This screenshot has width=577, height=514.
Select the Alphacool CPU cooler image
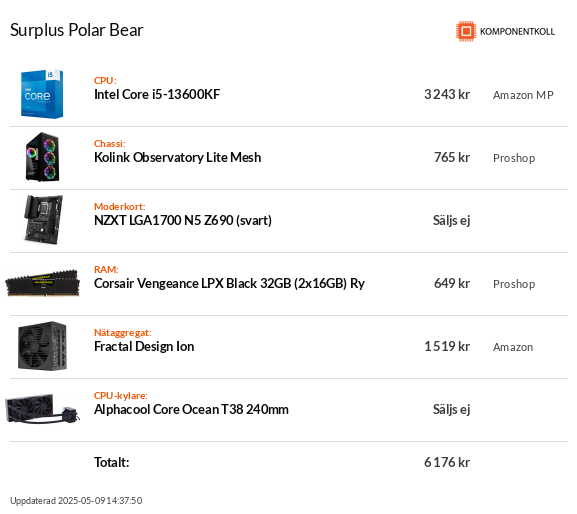click(x=42, y=409)
